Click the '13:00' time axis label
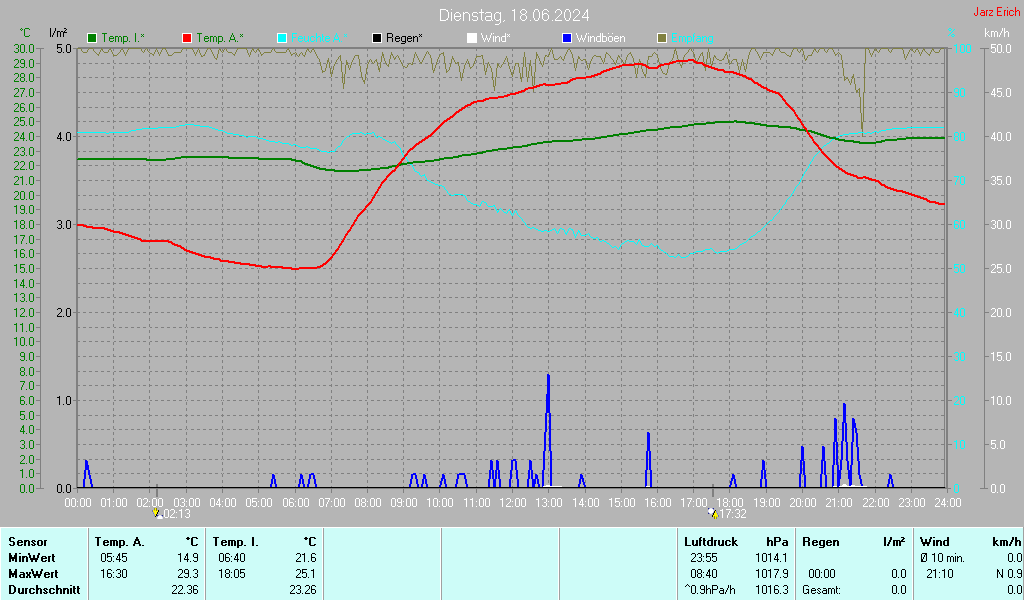The image size is (1024, 600). (549, 502)
